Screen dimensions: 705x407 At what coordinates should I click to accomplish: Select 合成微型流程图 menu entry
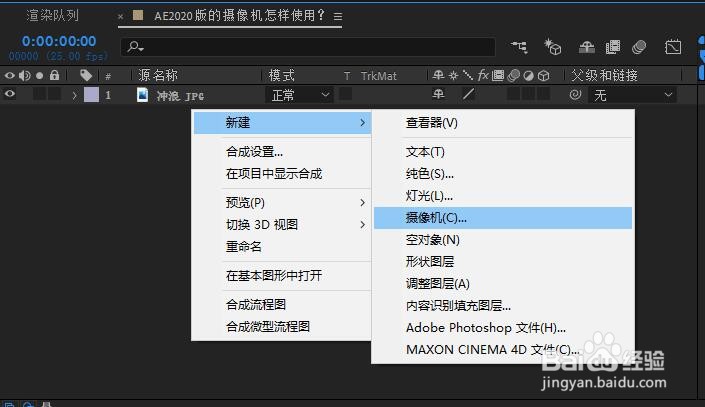pos(282,326)
